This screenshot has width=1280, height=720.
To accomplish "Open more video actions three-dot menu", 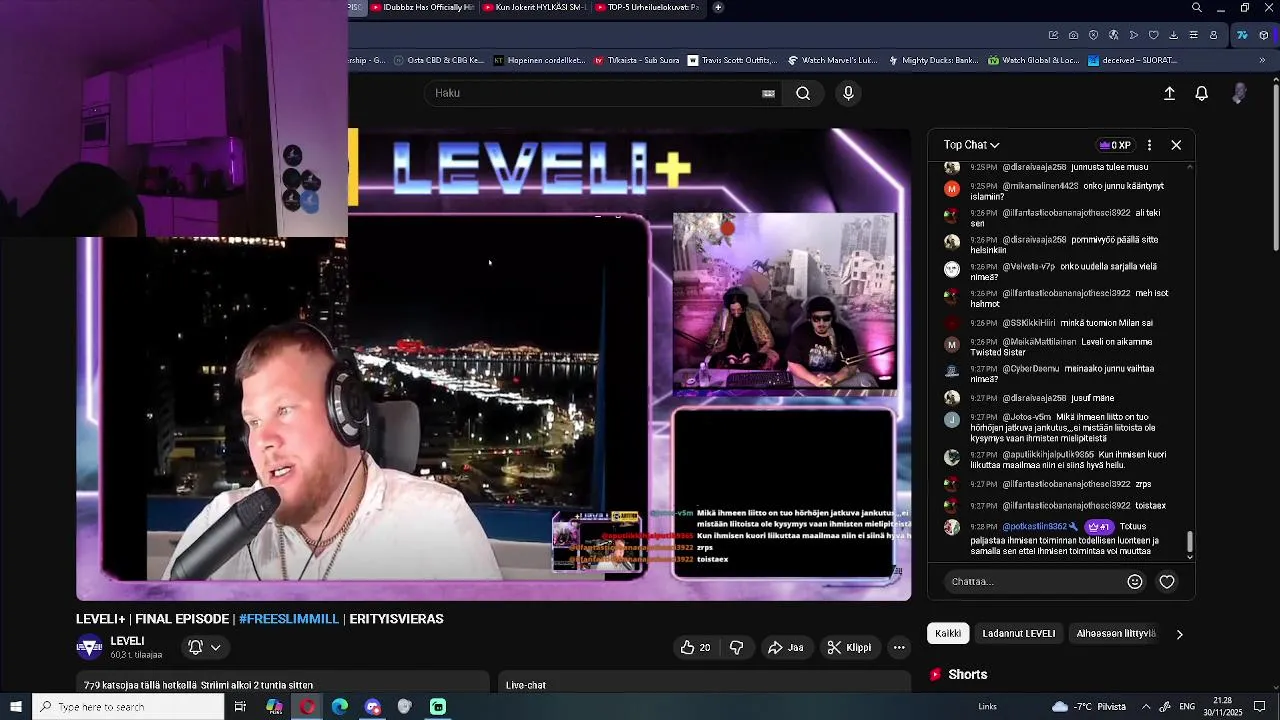I will click(x=899, y=647).
